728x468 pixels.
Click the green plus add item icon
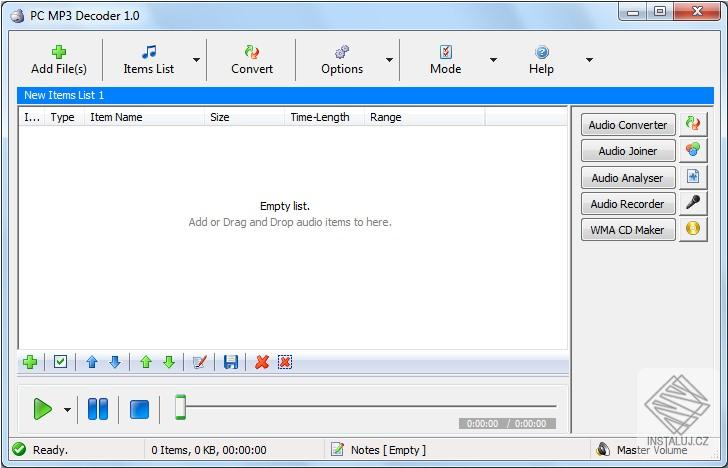pyautogui.click(x=30, y=362)
